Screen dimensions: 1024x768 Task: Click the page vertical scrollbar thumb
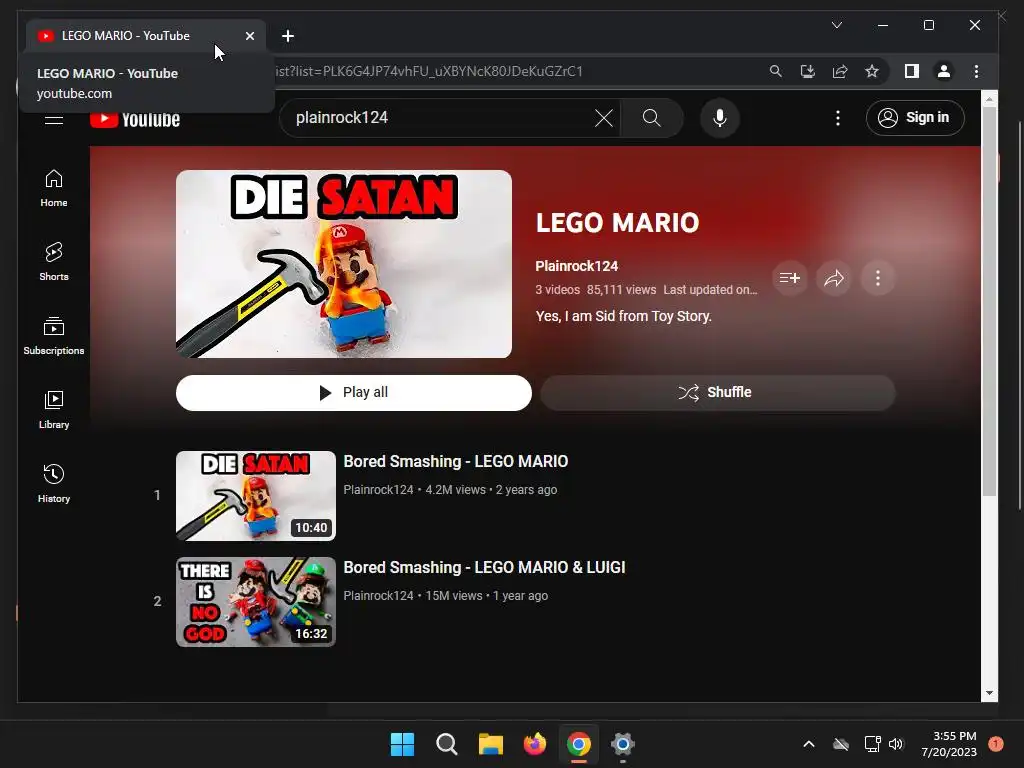point(989,300)
